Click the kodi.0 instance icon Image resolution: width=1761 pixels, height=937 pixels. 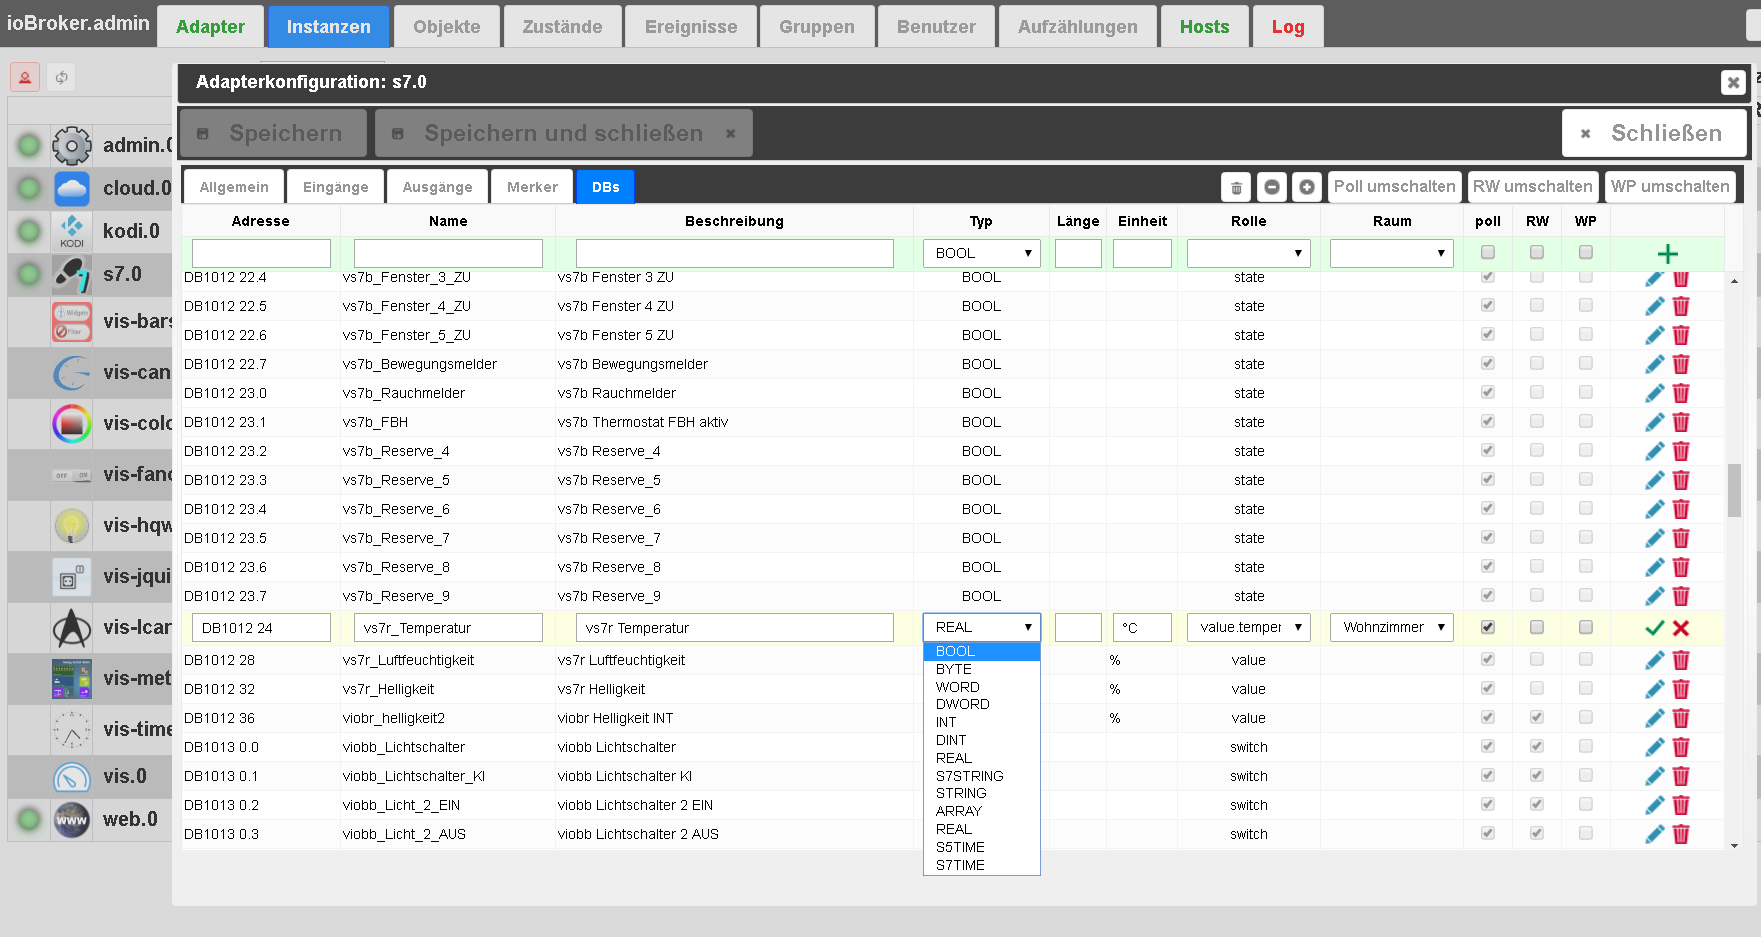(72, 231)
